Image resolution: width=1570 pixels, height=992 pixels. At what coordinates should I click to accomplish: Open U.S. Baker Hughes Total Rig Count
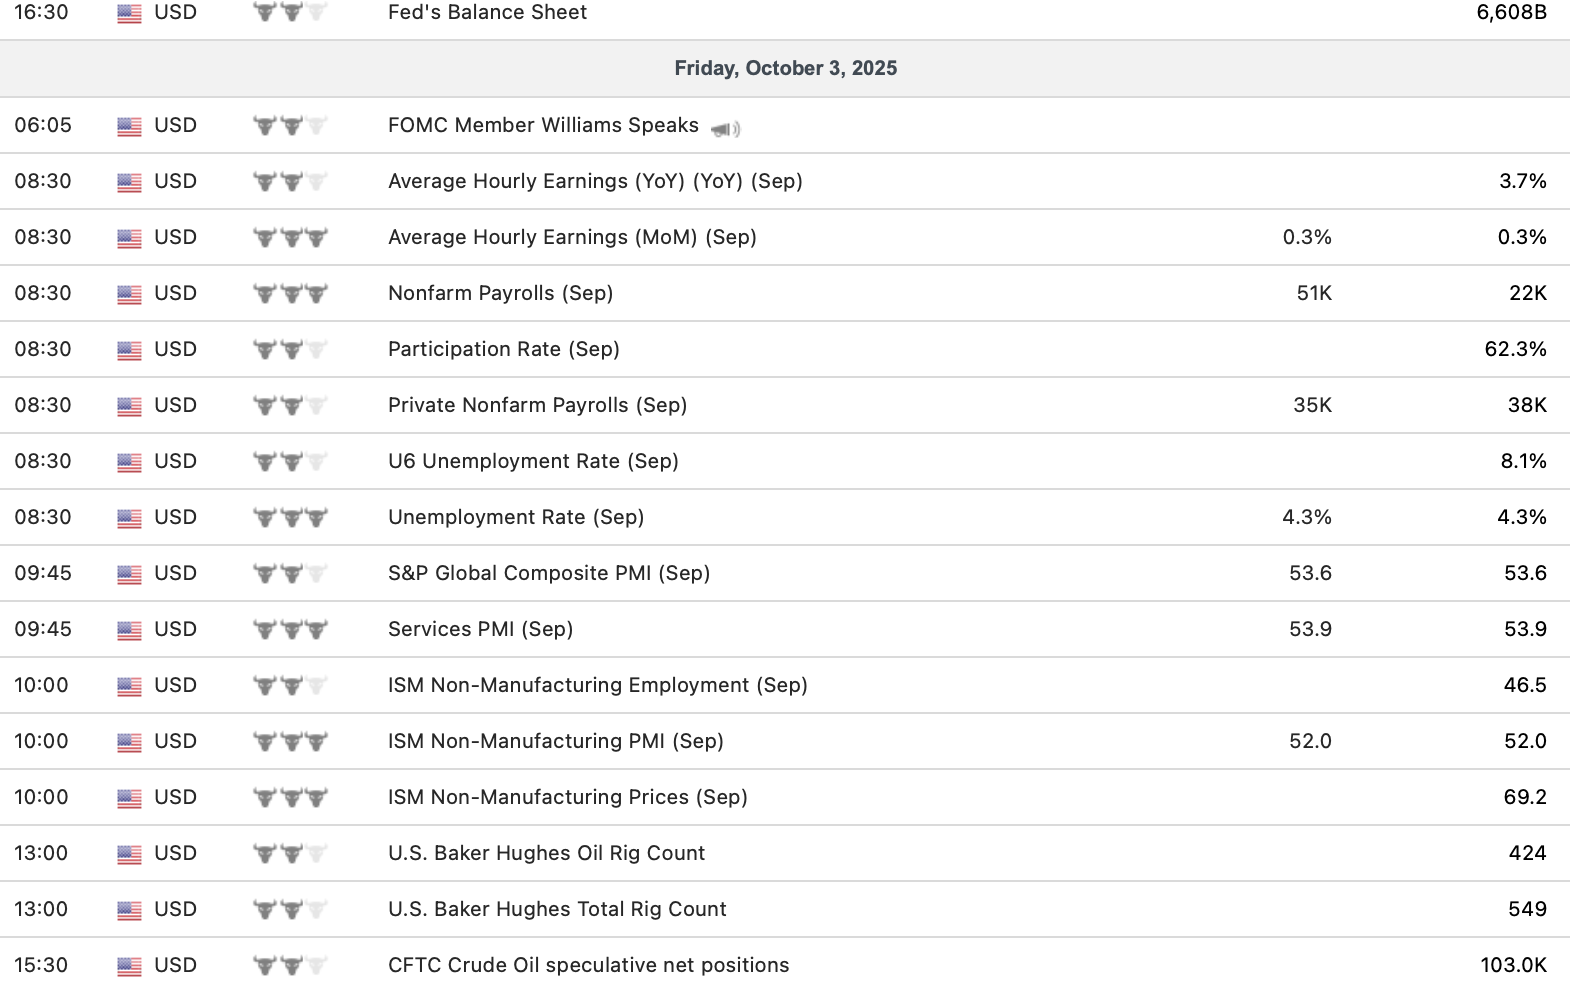tap(557, 909)
